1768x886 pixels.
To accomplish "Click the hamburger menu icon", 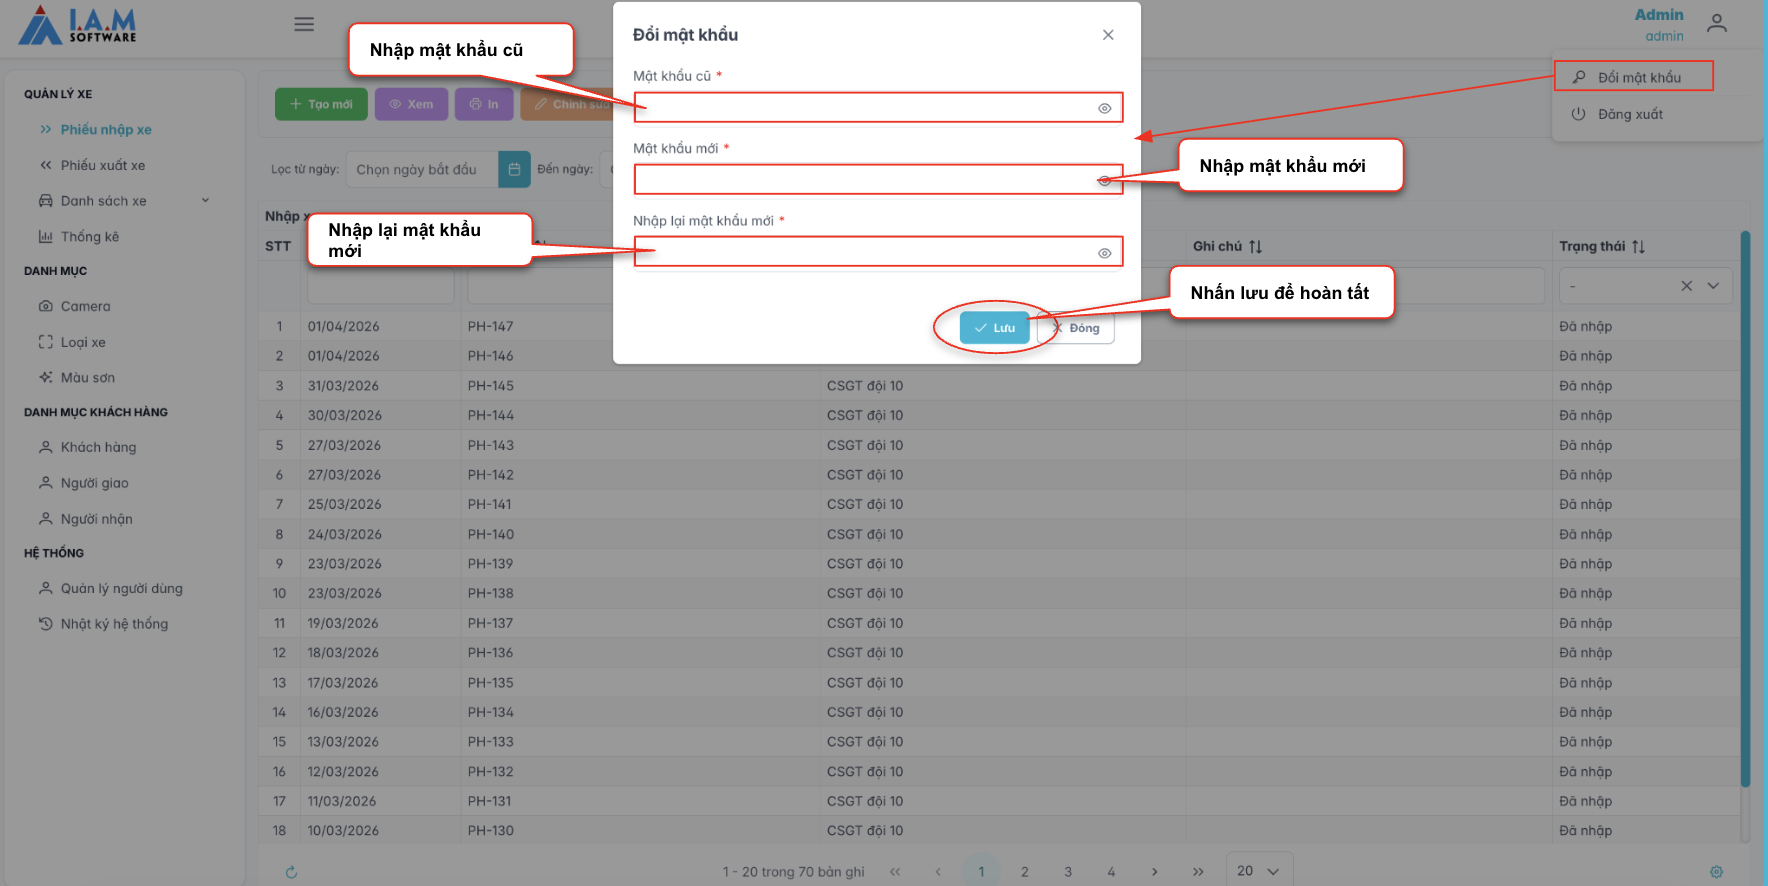I will coord(304,24).
